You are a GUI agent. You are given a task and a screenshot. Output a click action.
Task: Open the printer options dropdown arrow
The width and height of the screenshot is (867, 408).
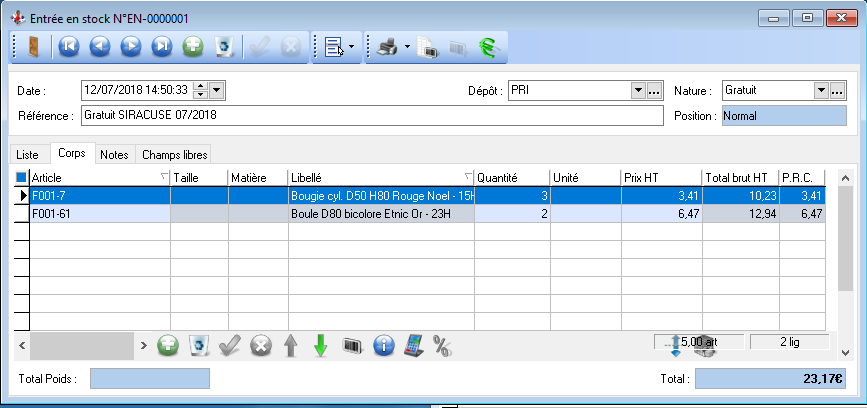click(x=408, y=46)
